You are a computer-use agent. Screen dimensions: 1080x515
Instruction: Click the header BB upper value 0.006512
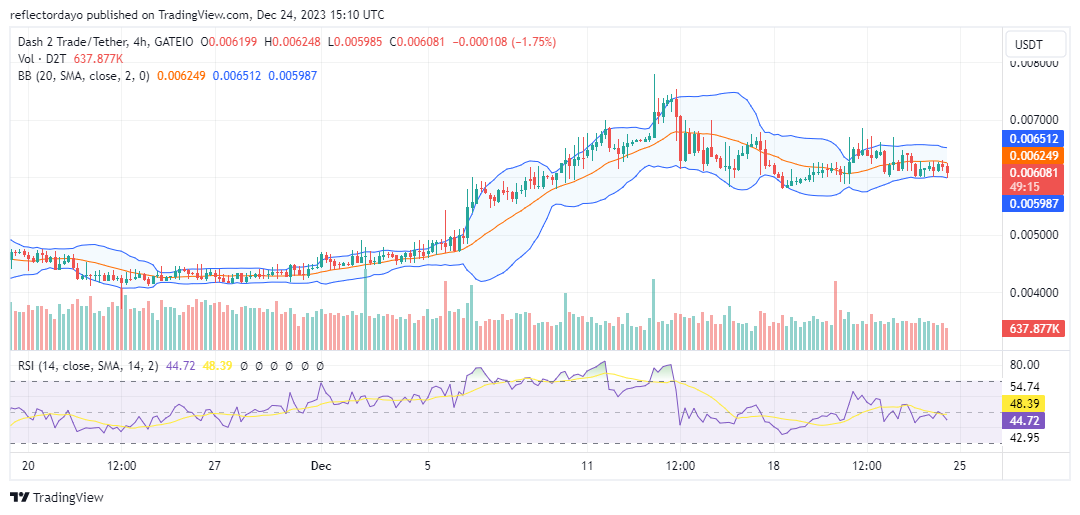pyautogui.click(x=237, y=76)
